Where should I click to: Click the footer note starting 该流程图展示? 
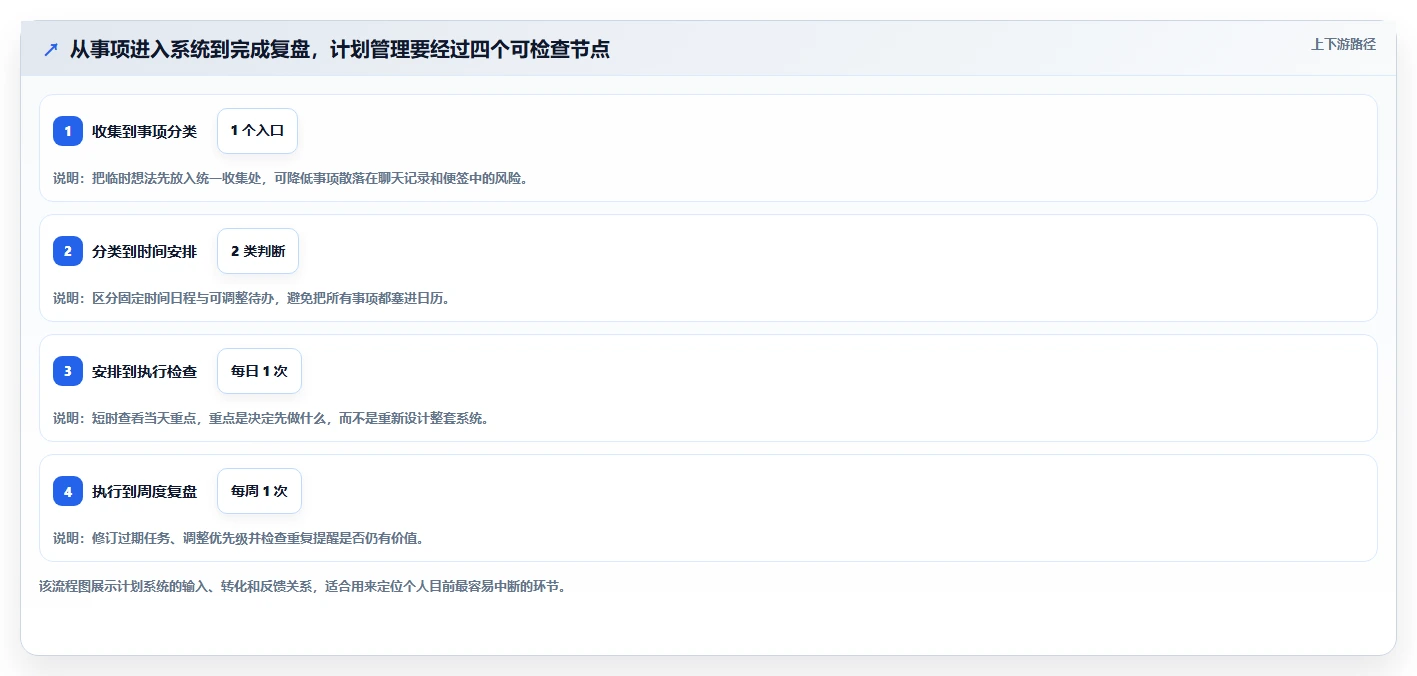tap(303, 586)
